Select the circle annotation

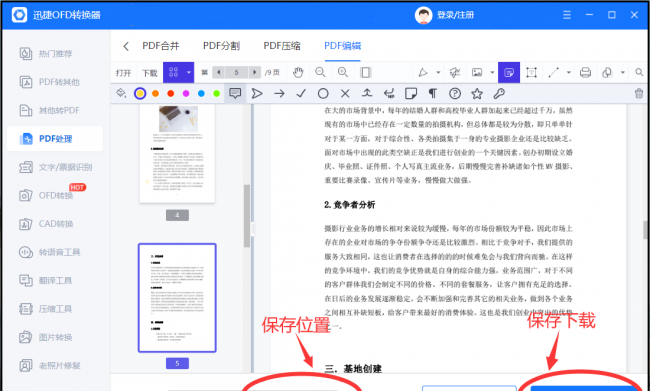(x=323, y=94)
